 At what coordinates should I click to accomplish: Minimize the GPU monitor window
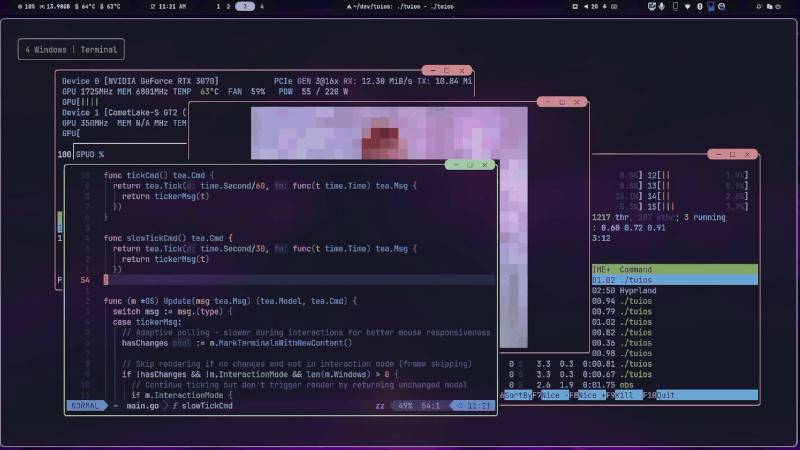pyautogui.click(x=433, y=70)
